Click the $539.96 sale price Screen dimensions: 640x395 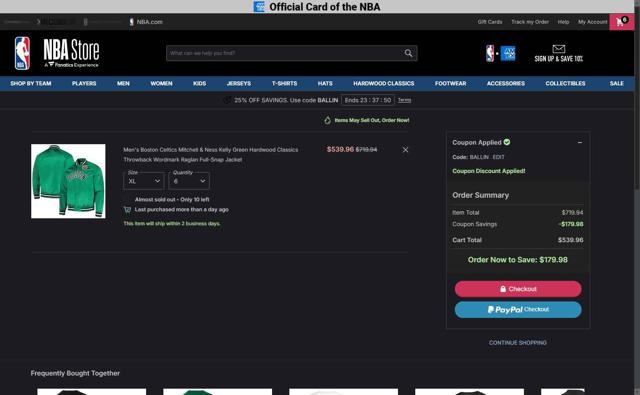[340, 149]
